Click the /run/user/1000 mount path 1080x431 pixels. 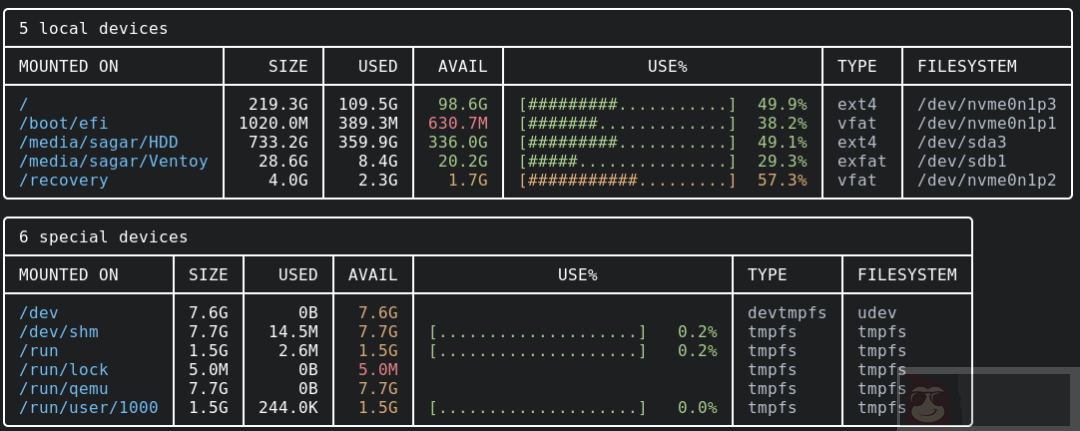pyautogui.click(x=88, y=408)
